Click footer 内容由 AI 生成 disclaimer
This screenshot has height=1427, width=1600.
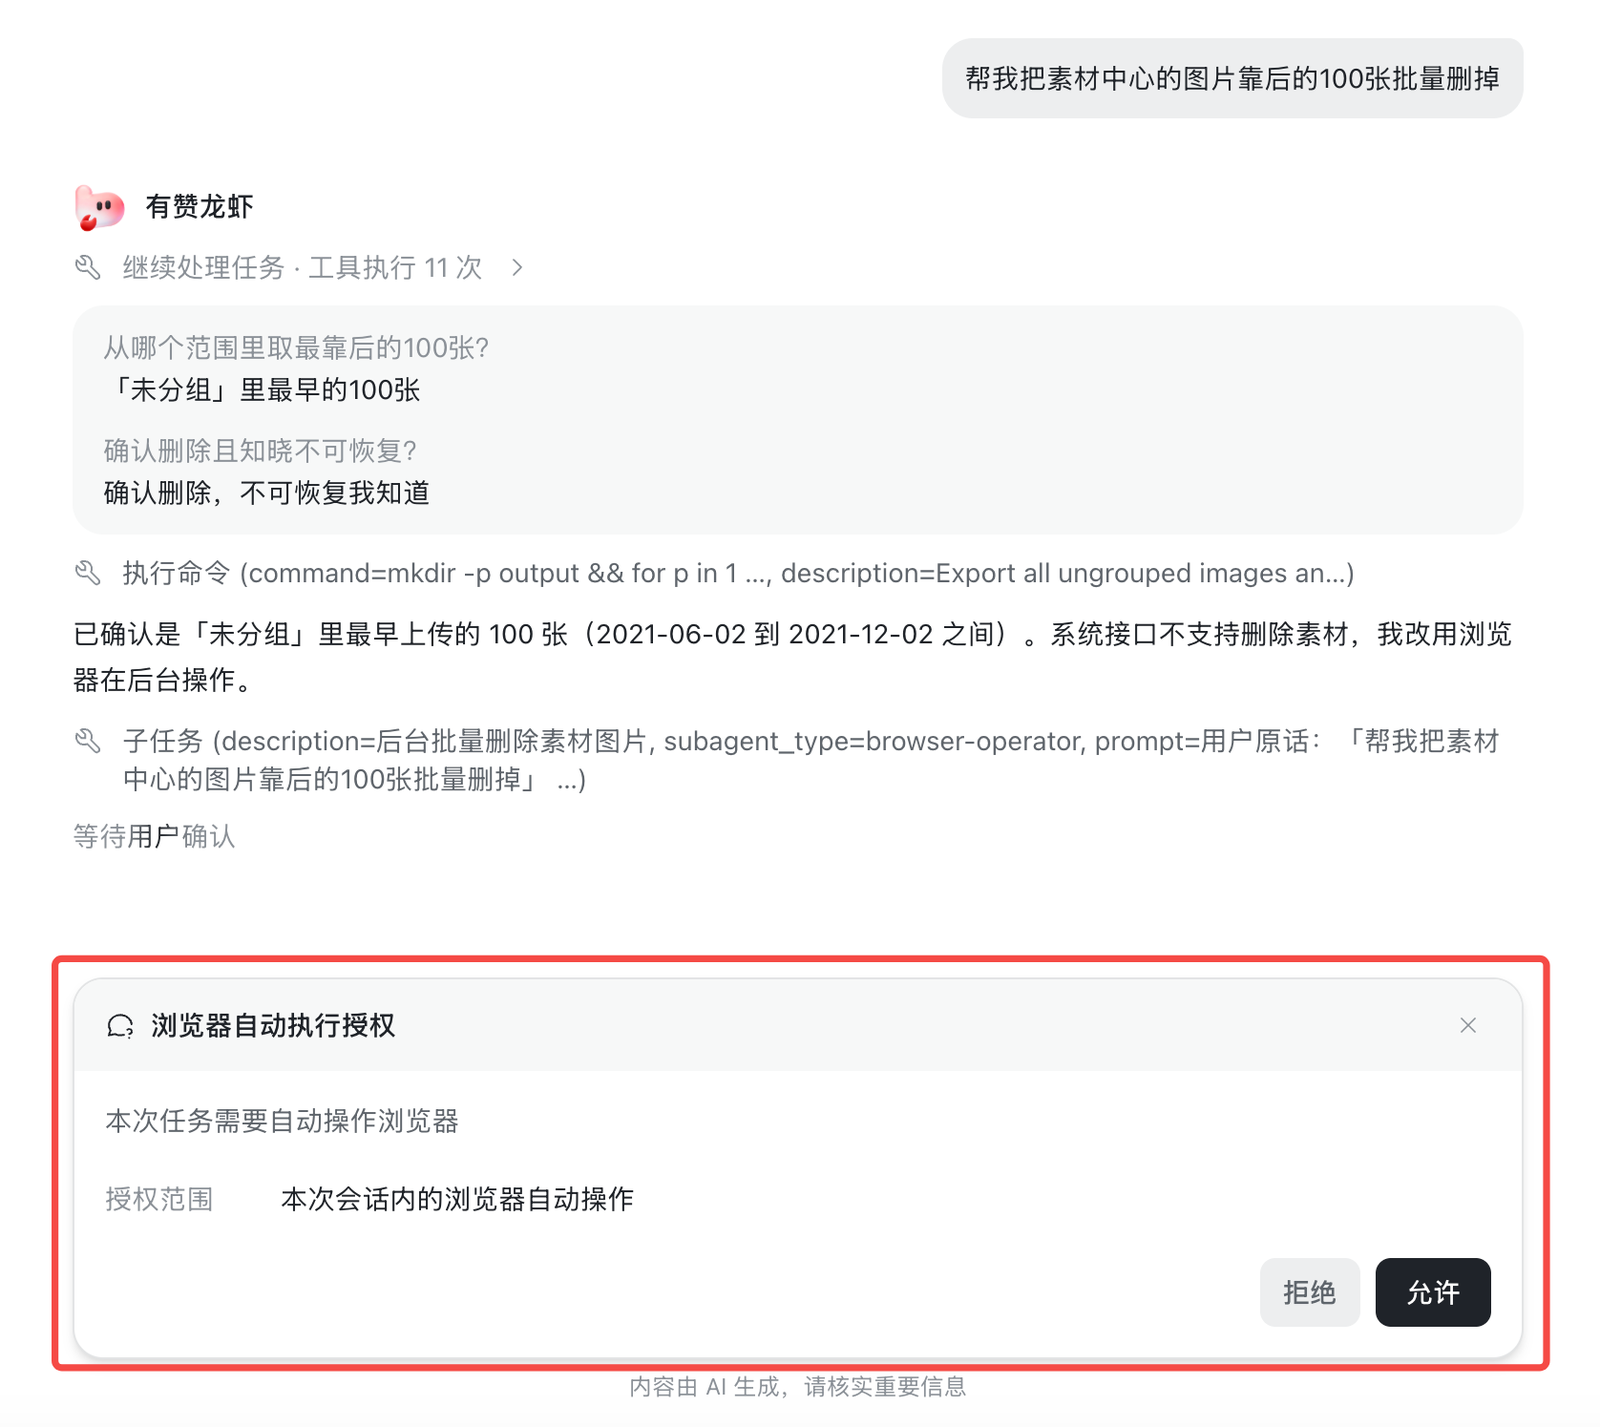798,1386
